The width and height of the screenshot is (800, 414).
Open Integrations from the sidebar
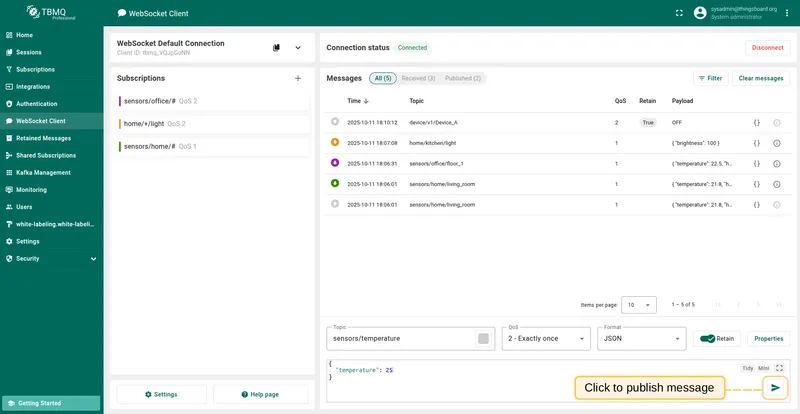[51, 87]
